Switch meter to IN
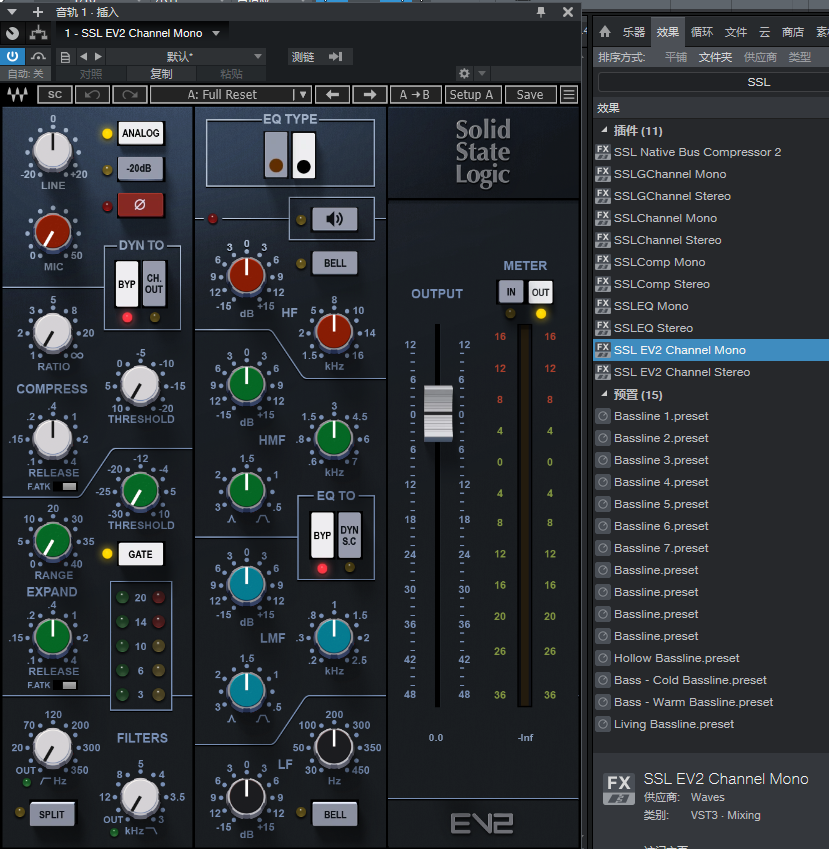Image resolution: width=829 pixels, height=849 pixels. (x=511, y=292)
